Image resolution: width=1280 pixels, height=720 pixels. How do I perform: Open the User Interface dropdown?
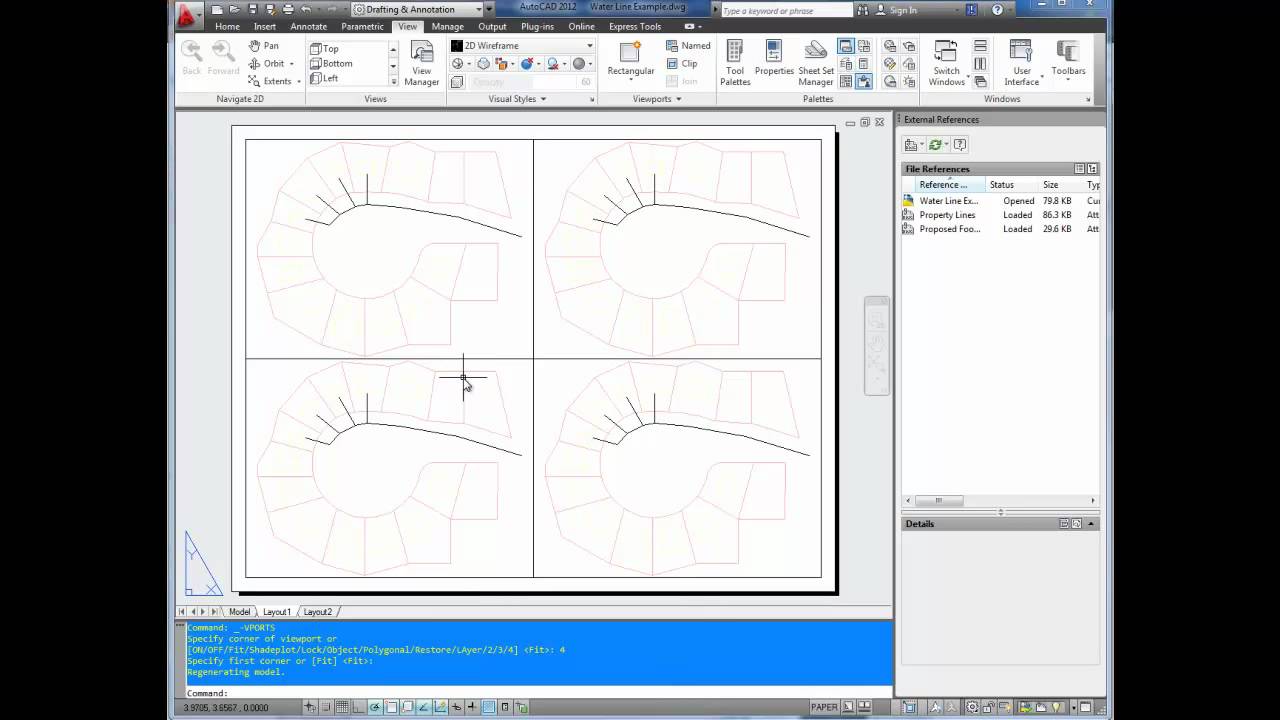coord(1022,63)
